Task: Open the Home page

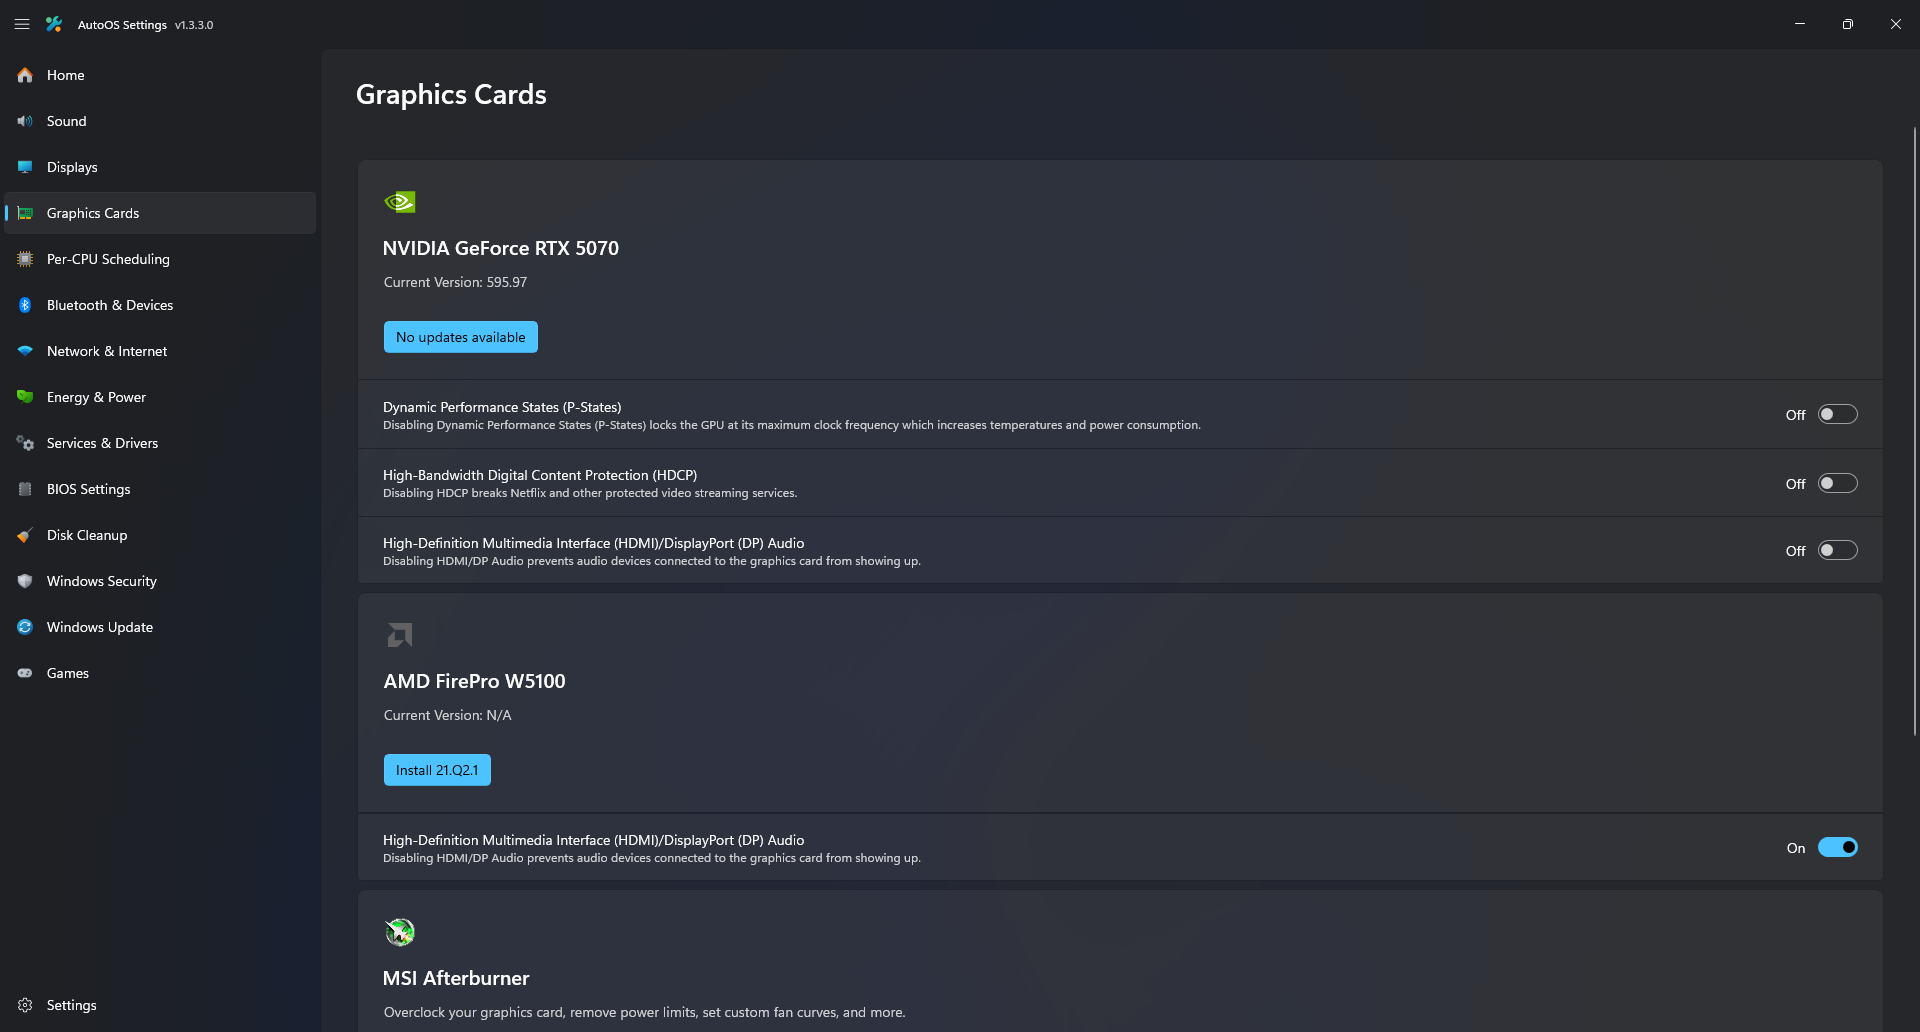Action: [160, 75]
